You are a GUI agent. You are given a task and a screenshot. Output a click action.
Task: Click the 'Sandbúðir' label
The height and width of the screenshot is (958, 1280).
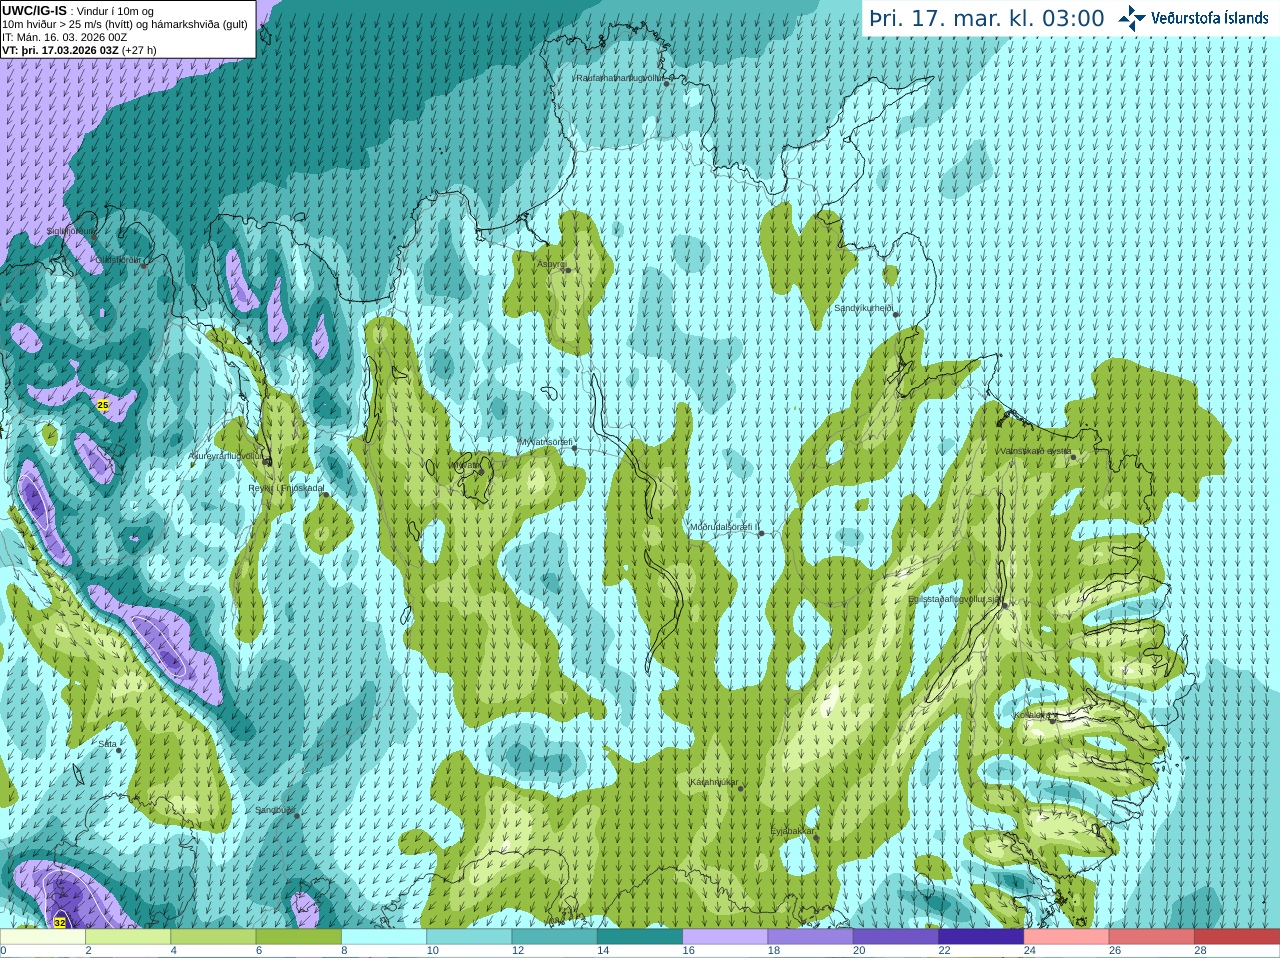tap(275, 810)
